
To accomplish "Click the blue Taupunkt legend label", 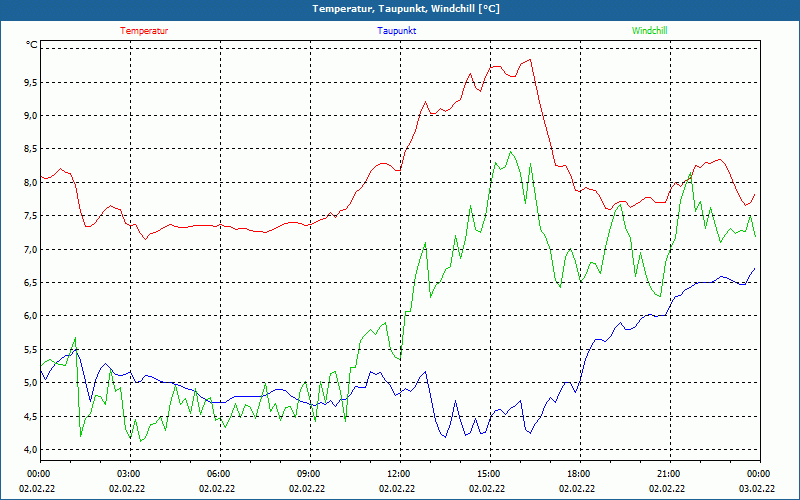I will click(396, 31).
